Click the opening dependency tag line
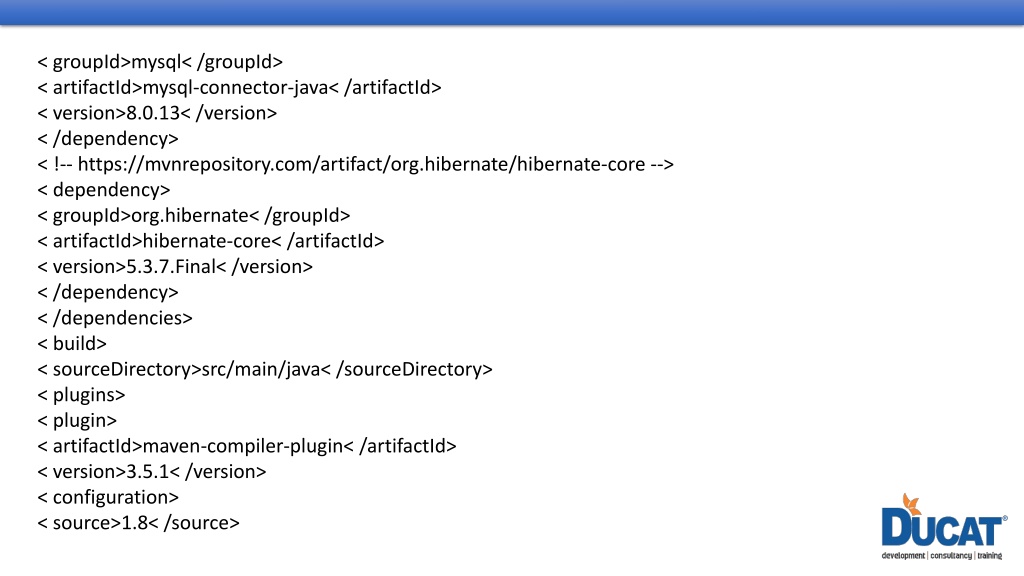The image size is (1024, 576). [104, 190]
